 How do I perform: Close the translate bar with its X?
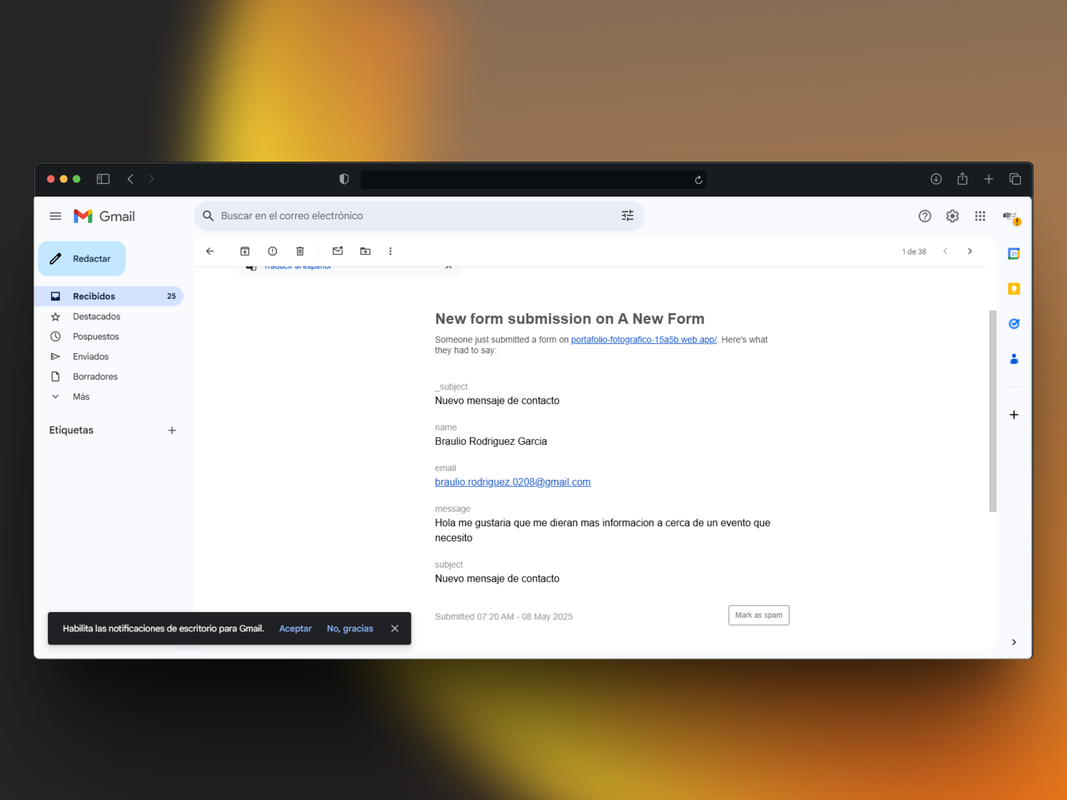pyautogui.click(x=448, y=267)
